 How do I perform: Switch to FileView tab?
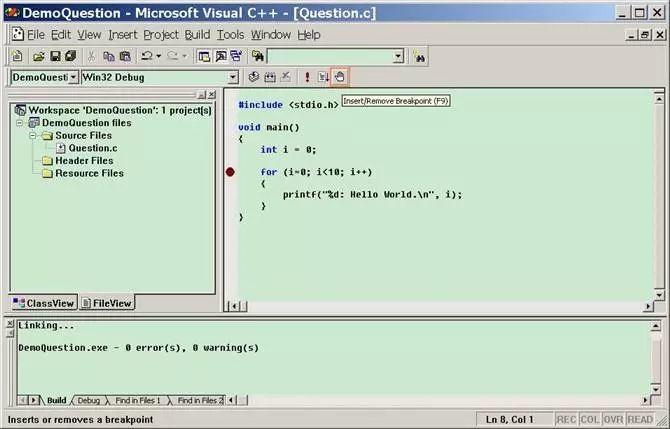click(107, 303)
